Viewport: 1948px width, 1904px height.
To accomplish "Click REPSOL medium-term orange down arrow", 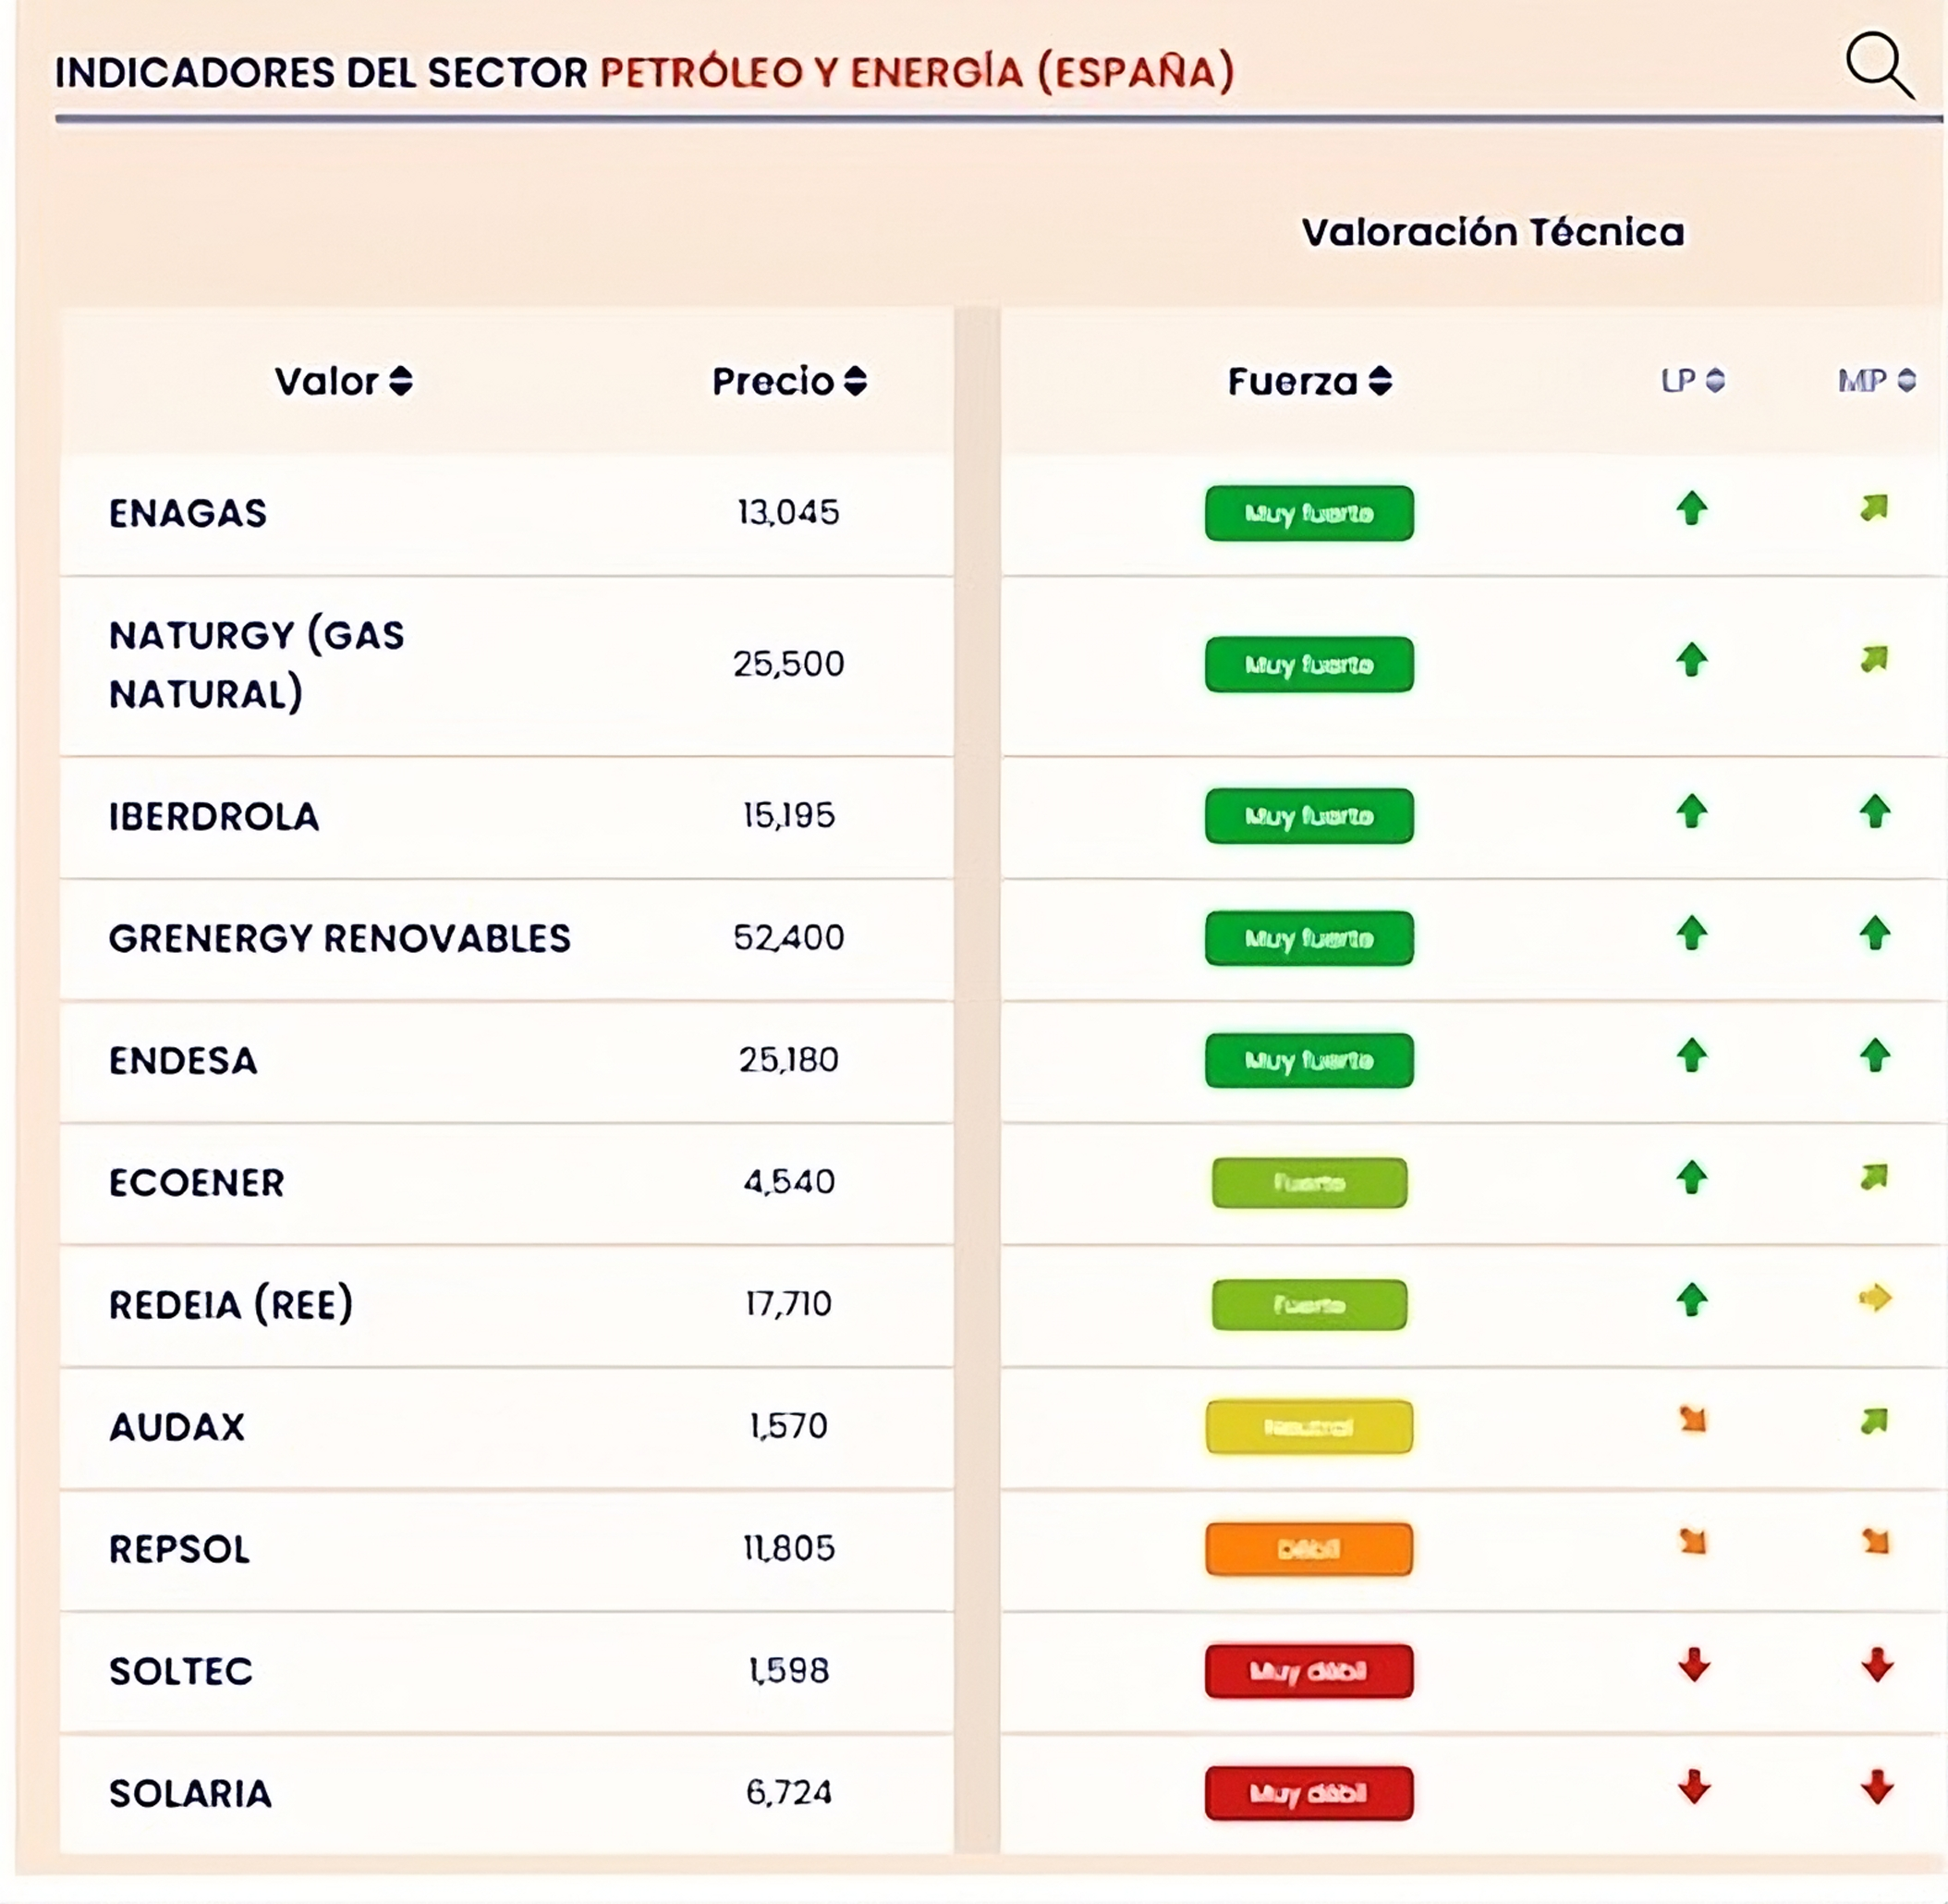I will point(1876,1542).
